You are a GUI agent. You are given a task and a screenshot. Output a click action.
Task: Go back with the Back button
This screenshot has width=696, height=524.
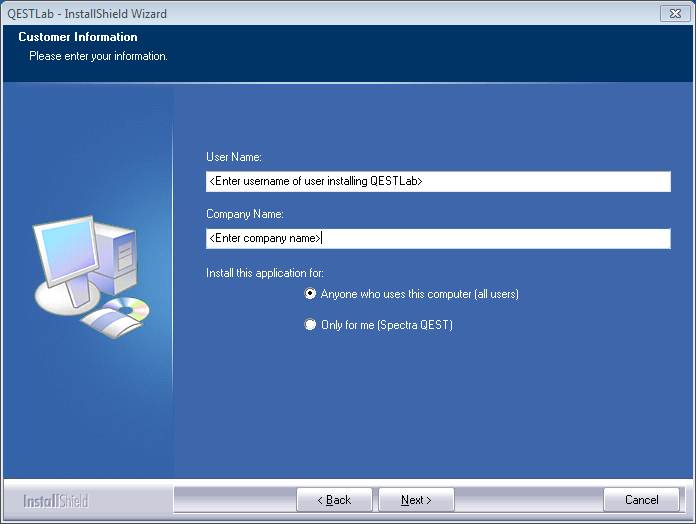[334, 500]
